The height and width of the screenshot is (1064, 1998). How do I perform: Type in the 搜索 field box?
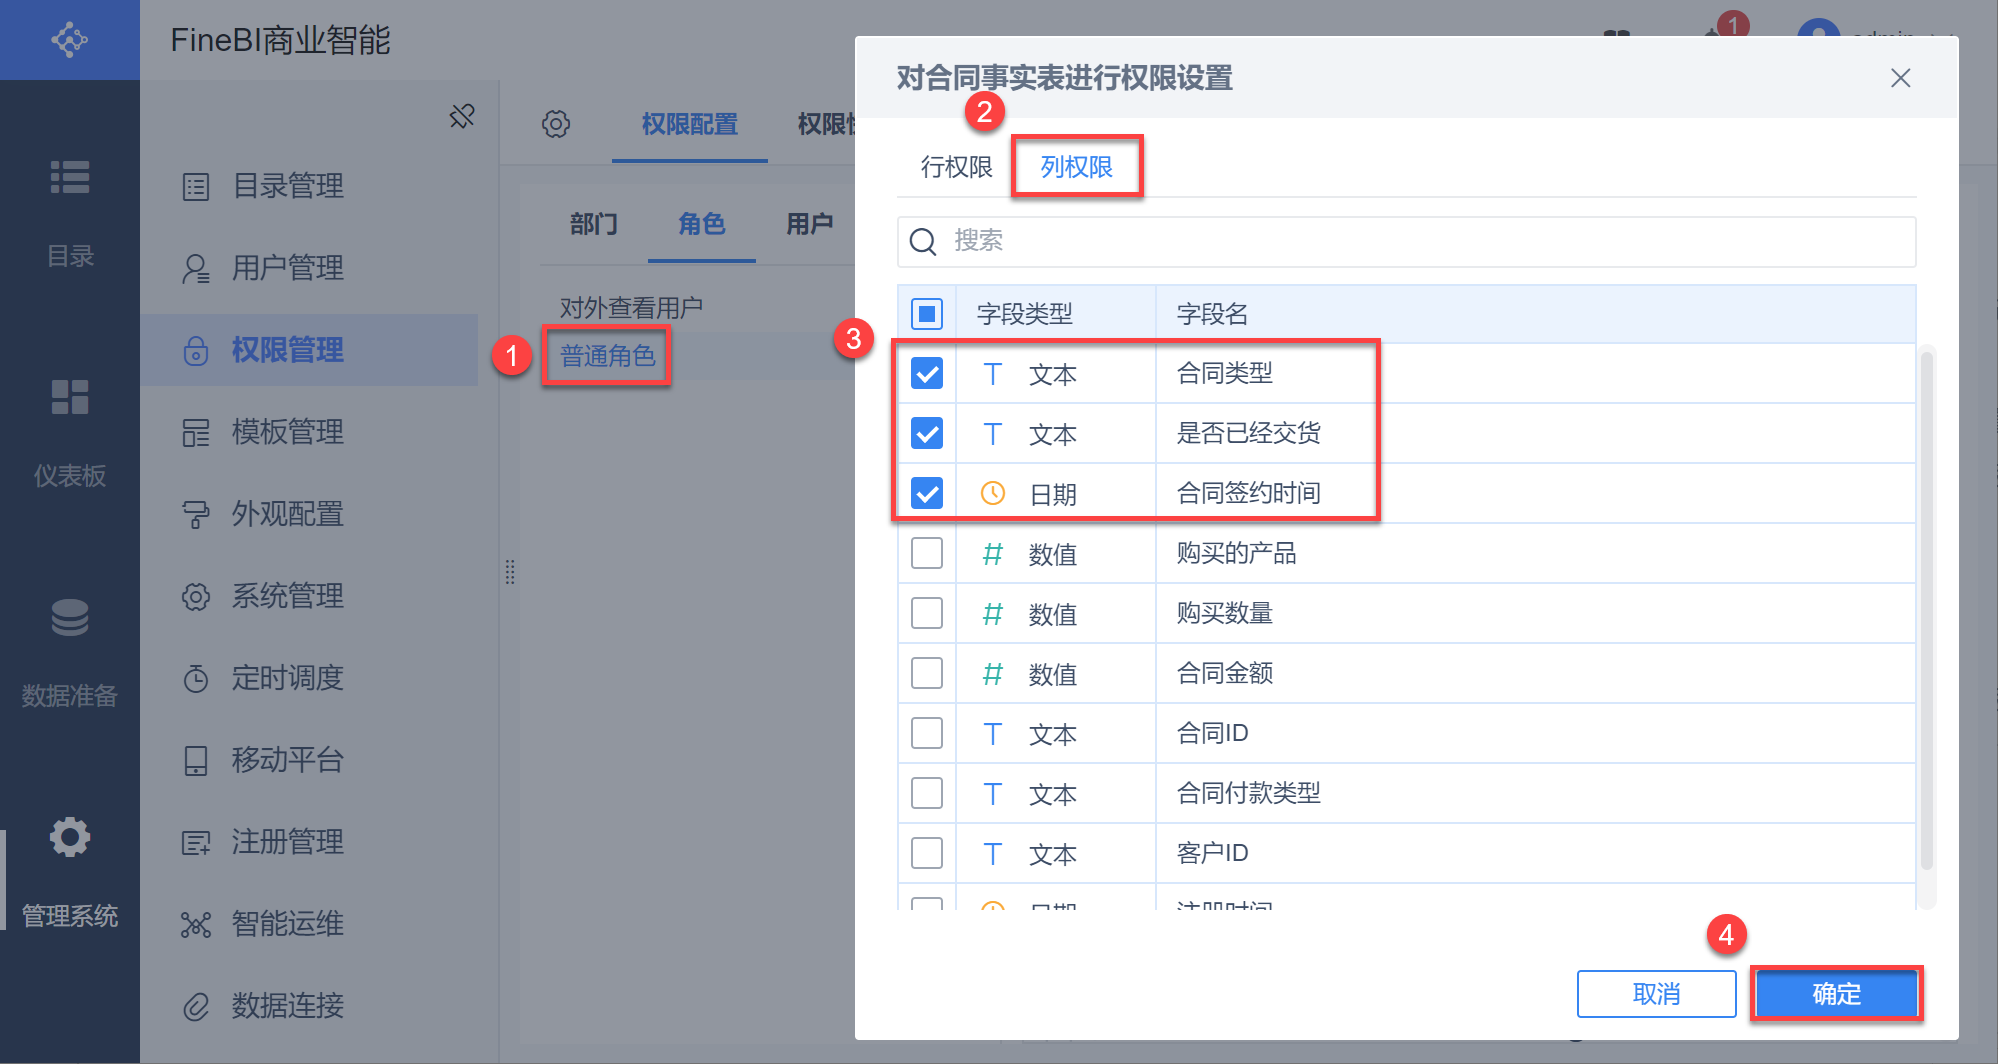(x=1420, y=241)
